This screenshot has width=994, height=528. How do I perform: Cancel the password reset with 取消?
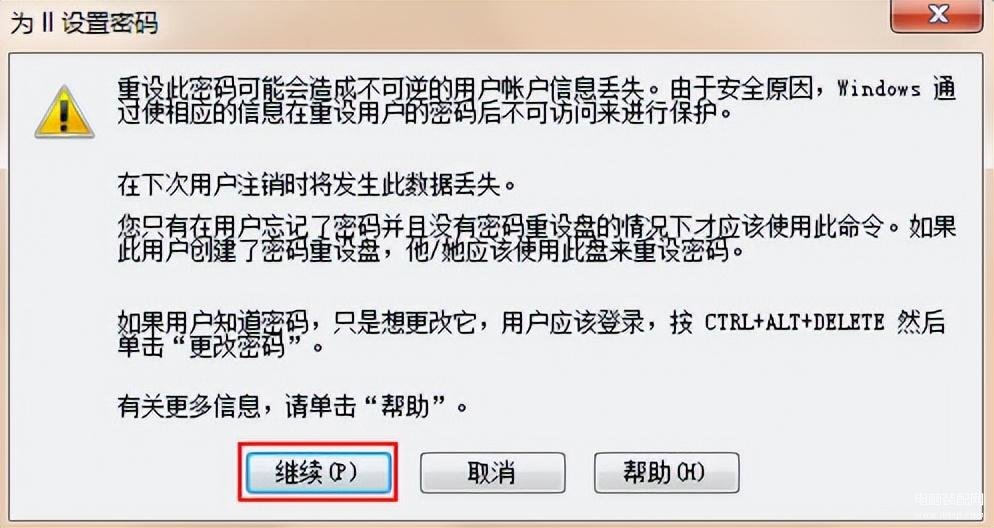pos(492,472)
